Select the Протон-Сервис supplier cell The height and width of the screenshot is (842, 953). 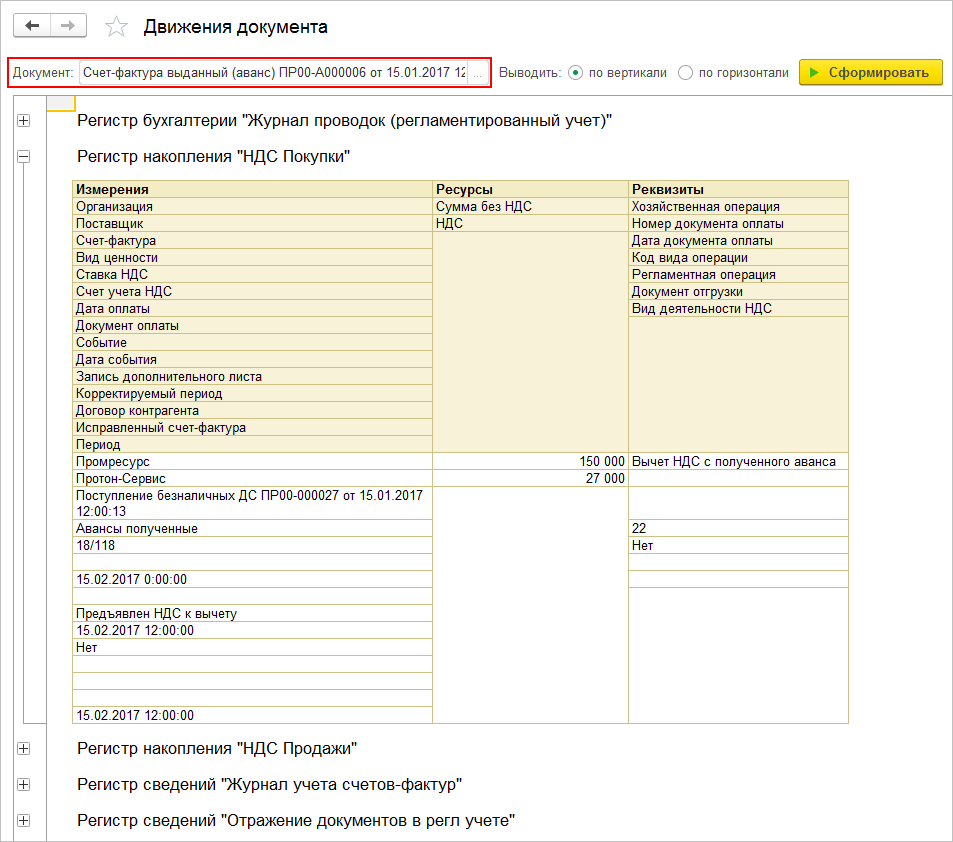252,478
